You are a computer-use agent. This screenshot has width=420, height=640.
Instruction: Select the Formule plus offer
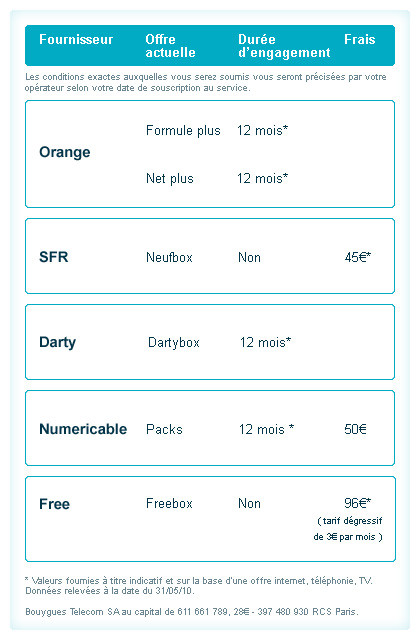(x=183, y=131)
